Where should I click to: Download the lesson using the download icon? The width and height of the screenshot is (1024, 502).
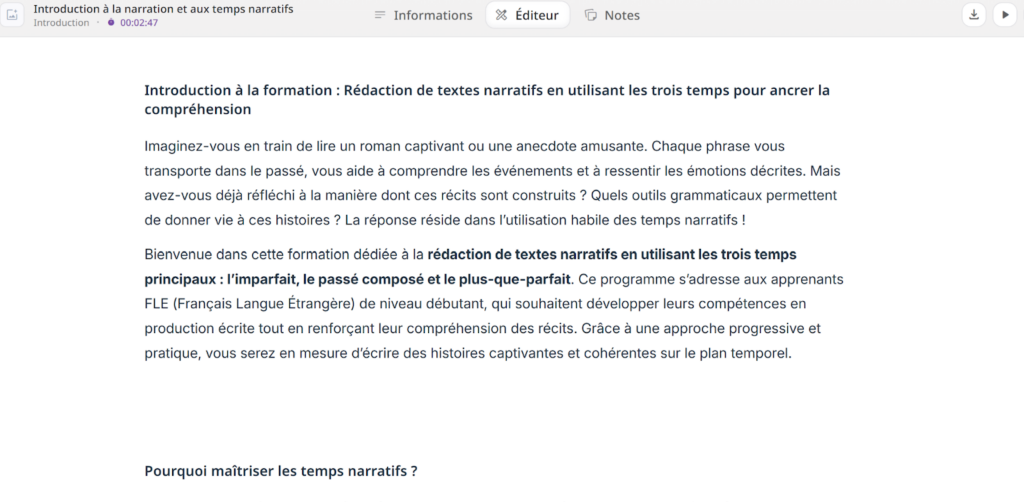[973, 15]
